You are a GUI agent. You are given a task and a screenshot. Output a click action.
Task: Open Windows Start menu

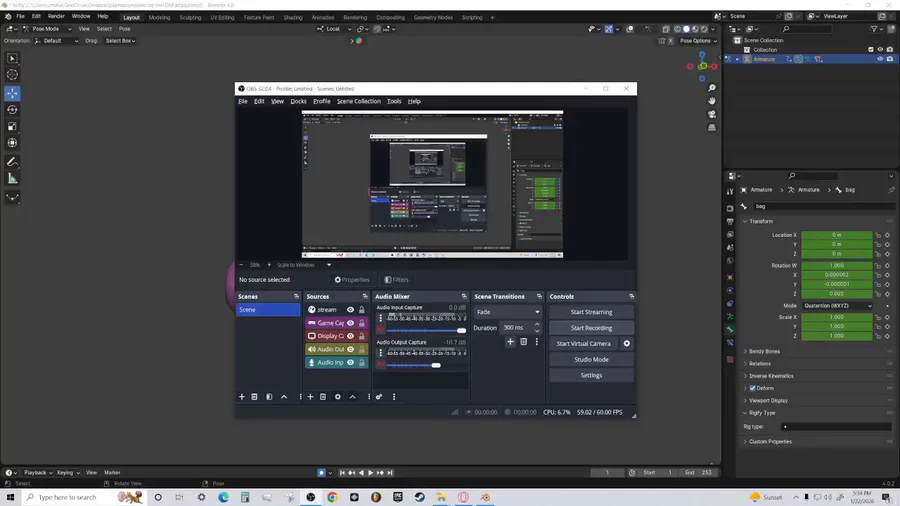tap(10, 497)
